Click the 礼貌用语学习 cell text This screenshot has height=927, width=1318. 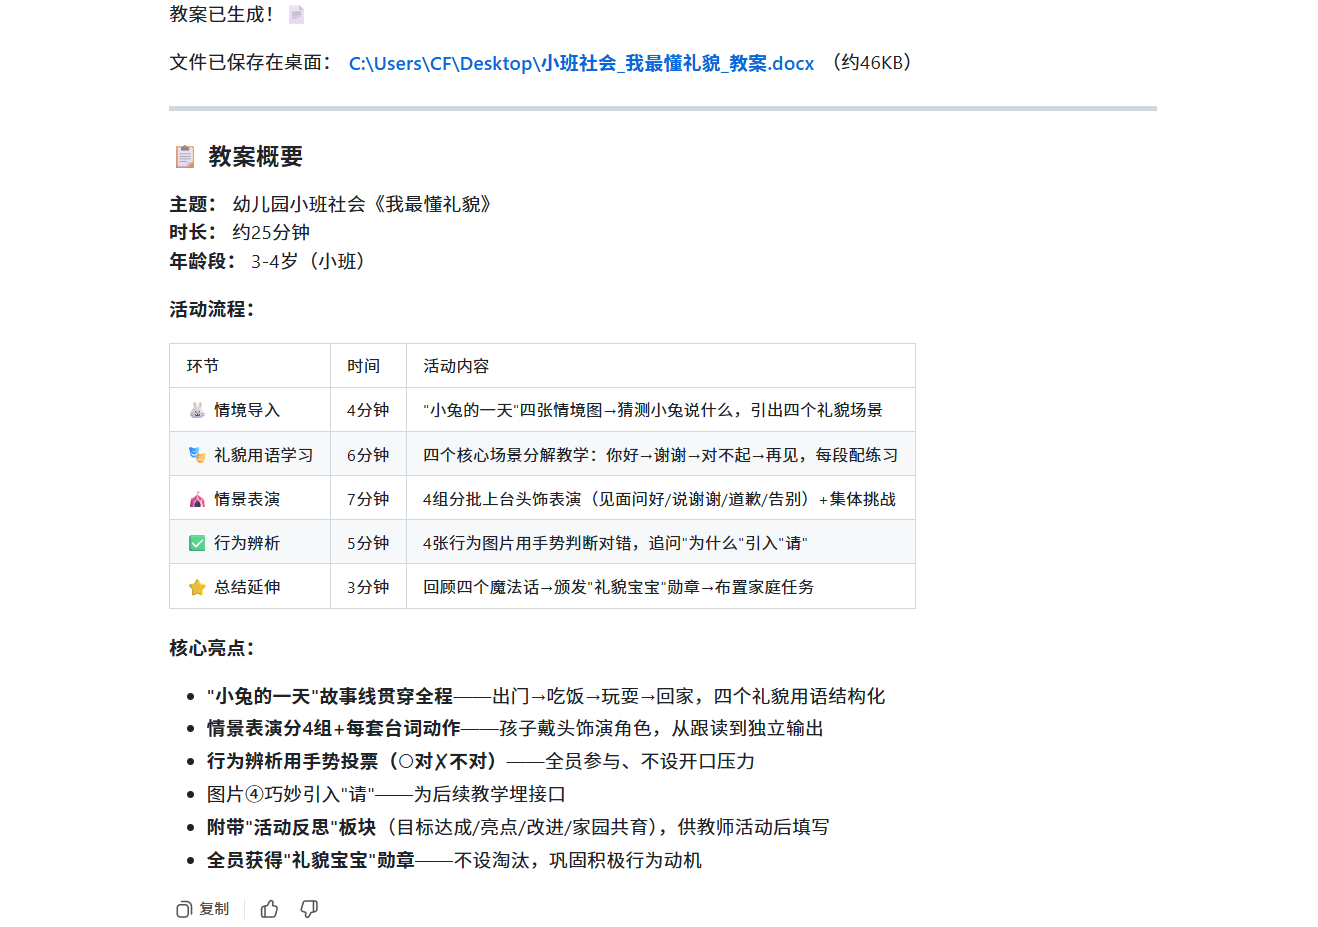click(264, 455)
